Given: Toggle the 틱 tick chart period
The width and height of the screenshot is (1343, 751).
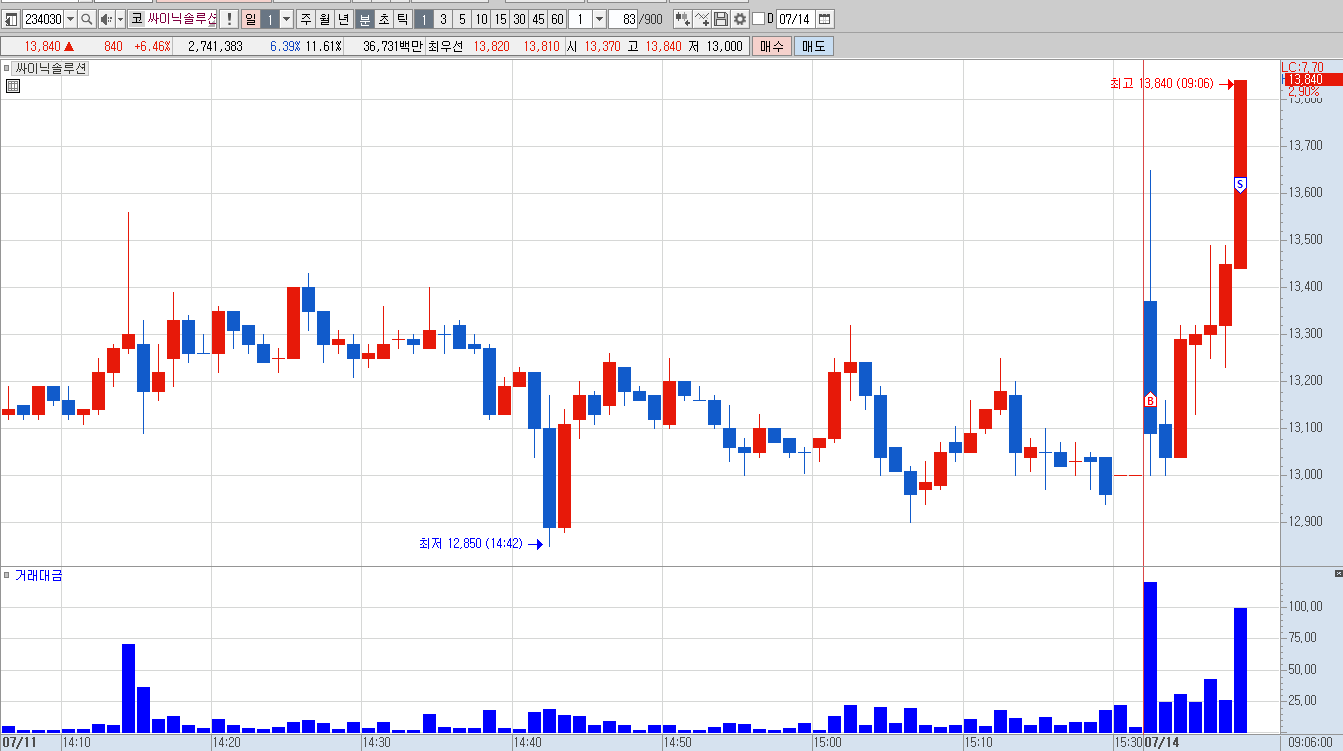Looking at the screenshot, I should [x=402, y=19].
